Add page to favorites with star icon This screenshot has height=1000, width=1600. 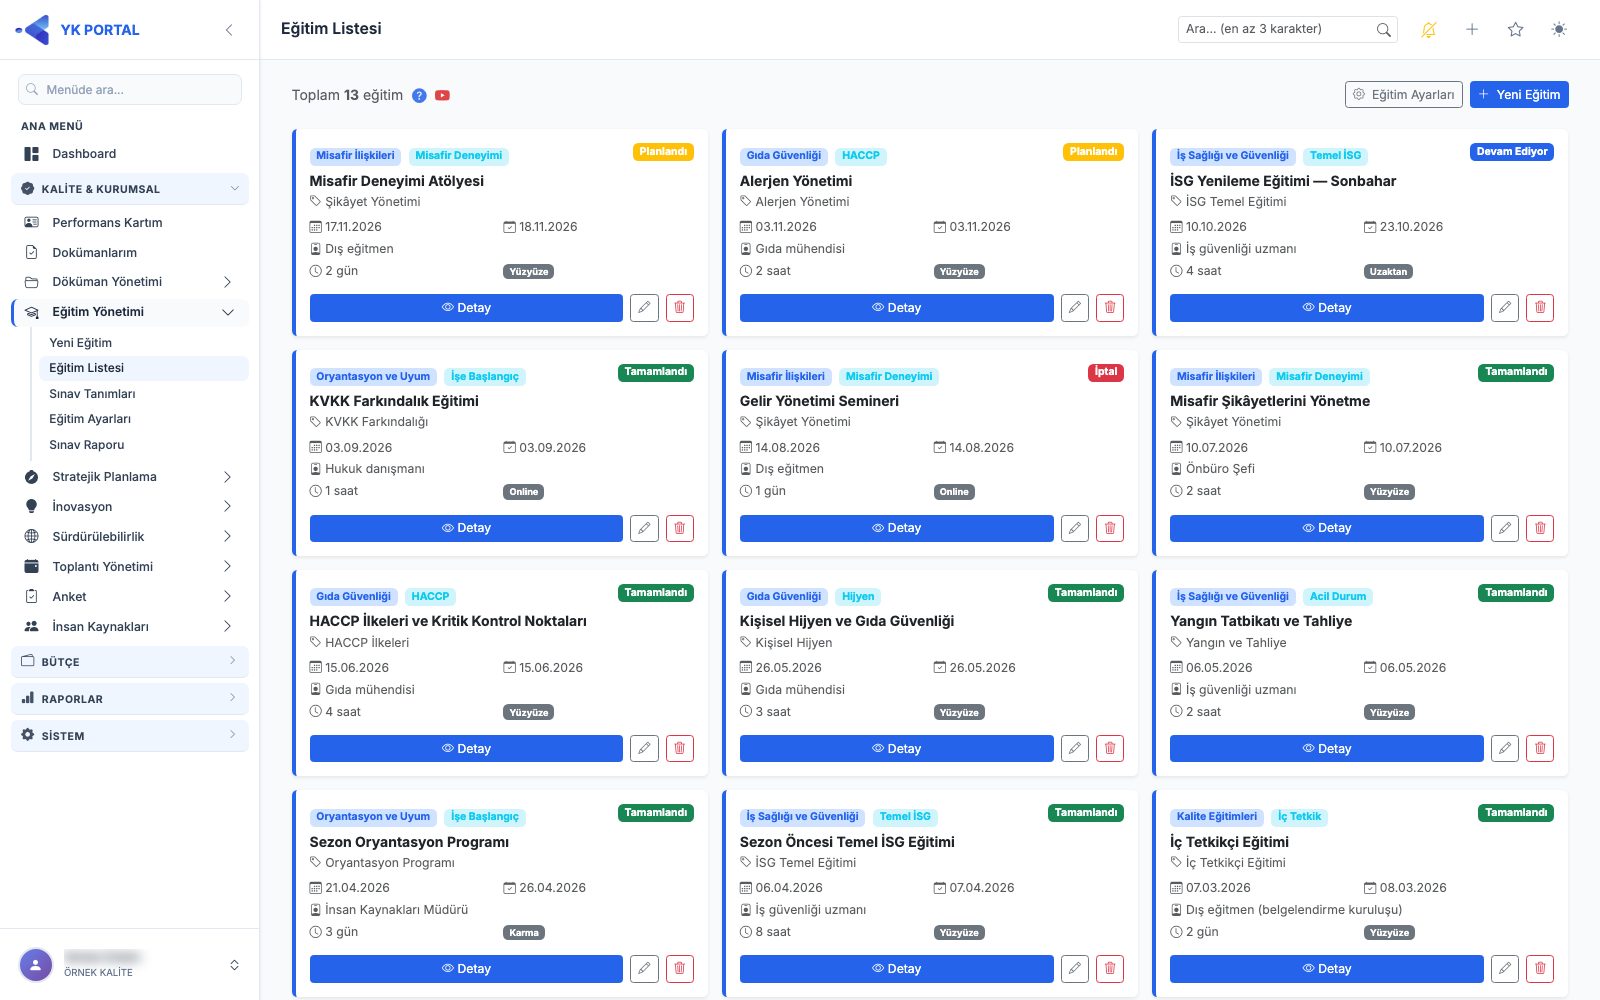(x=1515, y=30)
